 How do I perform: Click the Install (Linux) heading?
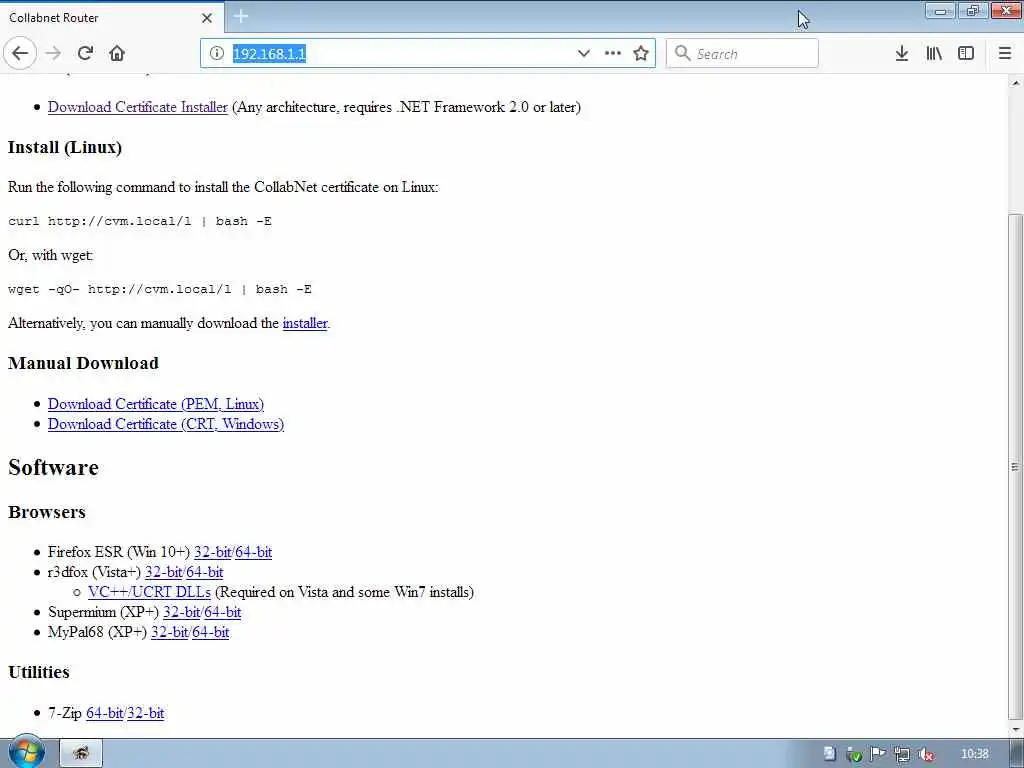pyautogui.click(x=65, y=148)
